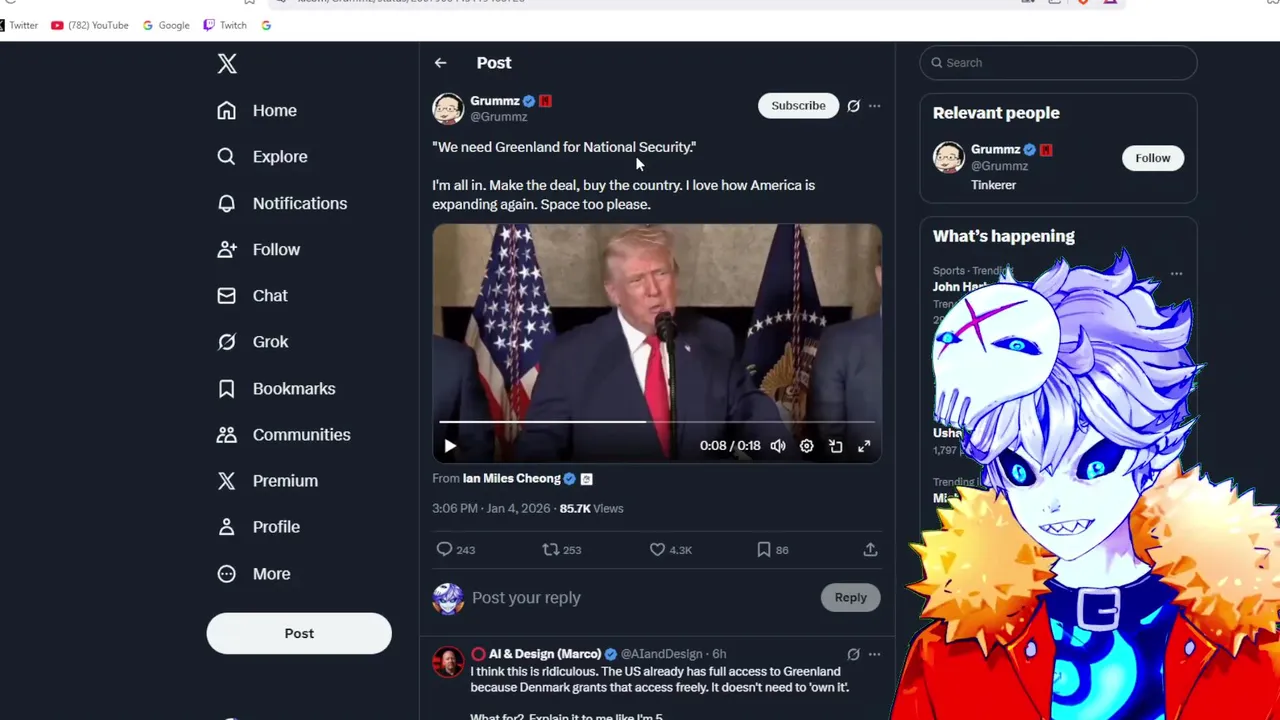Open the post's three-dot options menu
Image resolution: width=1280 pixels, height=720 pixels.
tap(874, 105)
